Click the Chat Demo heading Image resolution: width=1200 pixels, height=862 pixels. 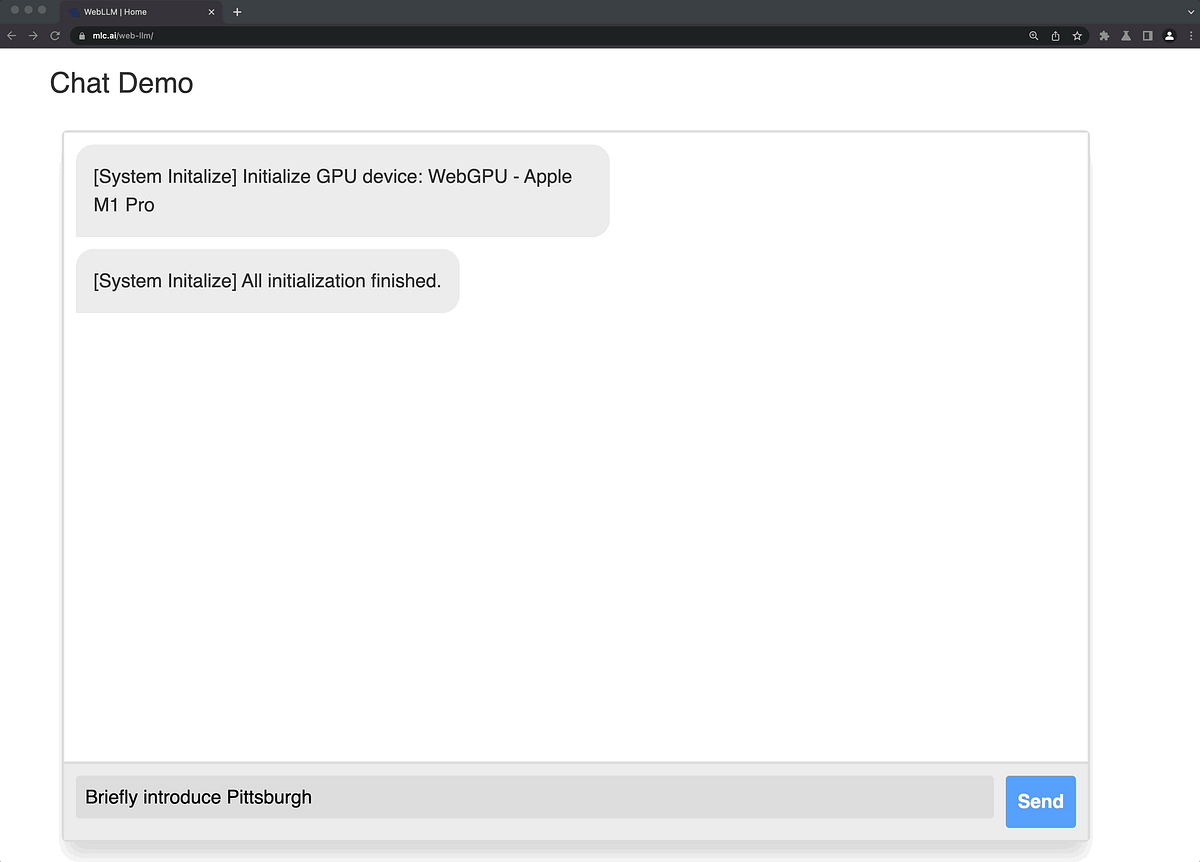120,84
